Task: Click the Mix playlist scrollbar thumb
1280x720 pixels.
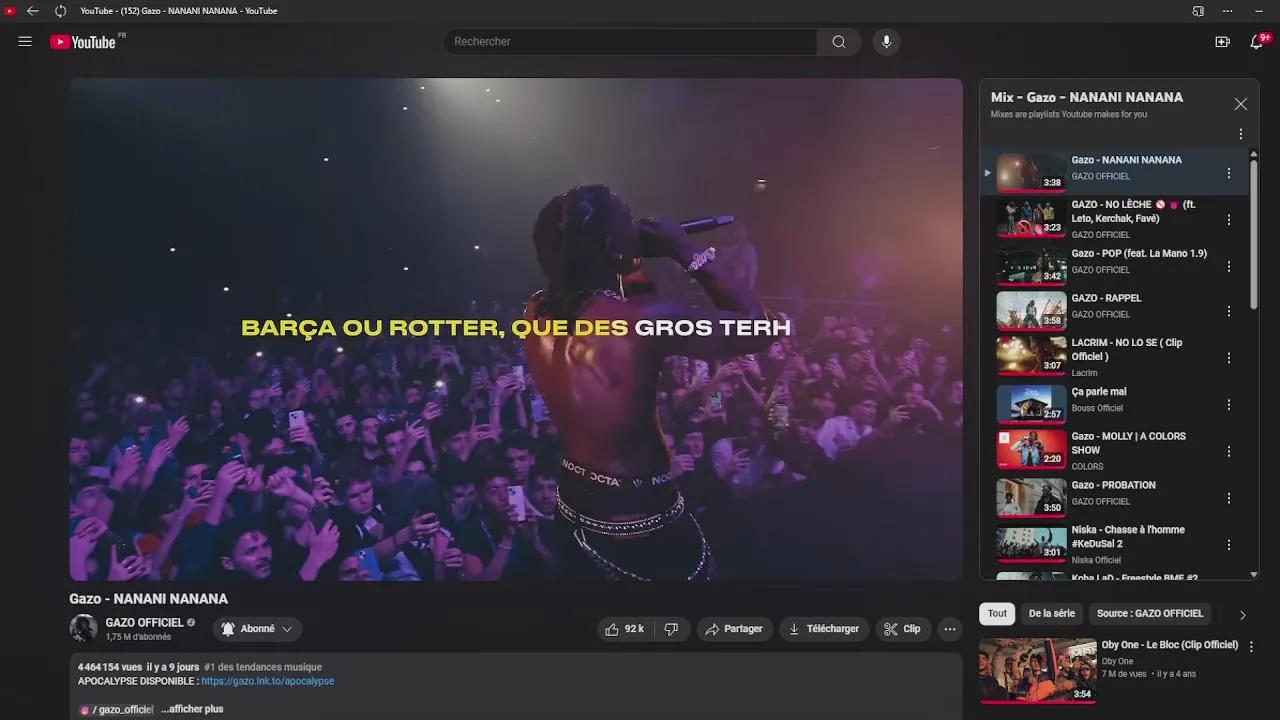Action: point(1254,235)
